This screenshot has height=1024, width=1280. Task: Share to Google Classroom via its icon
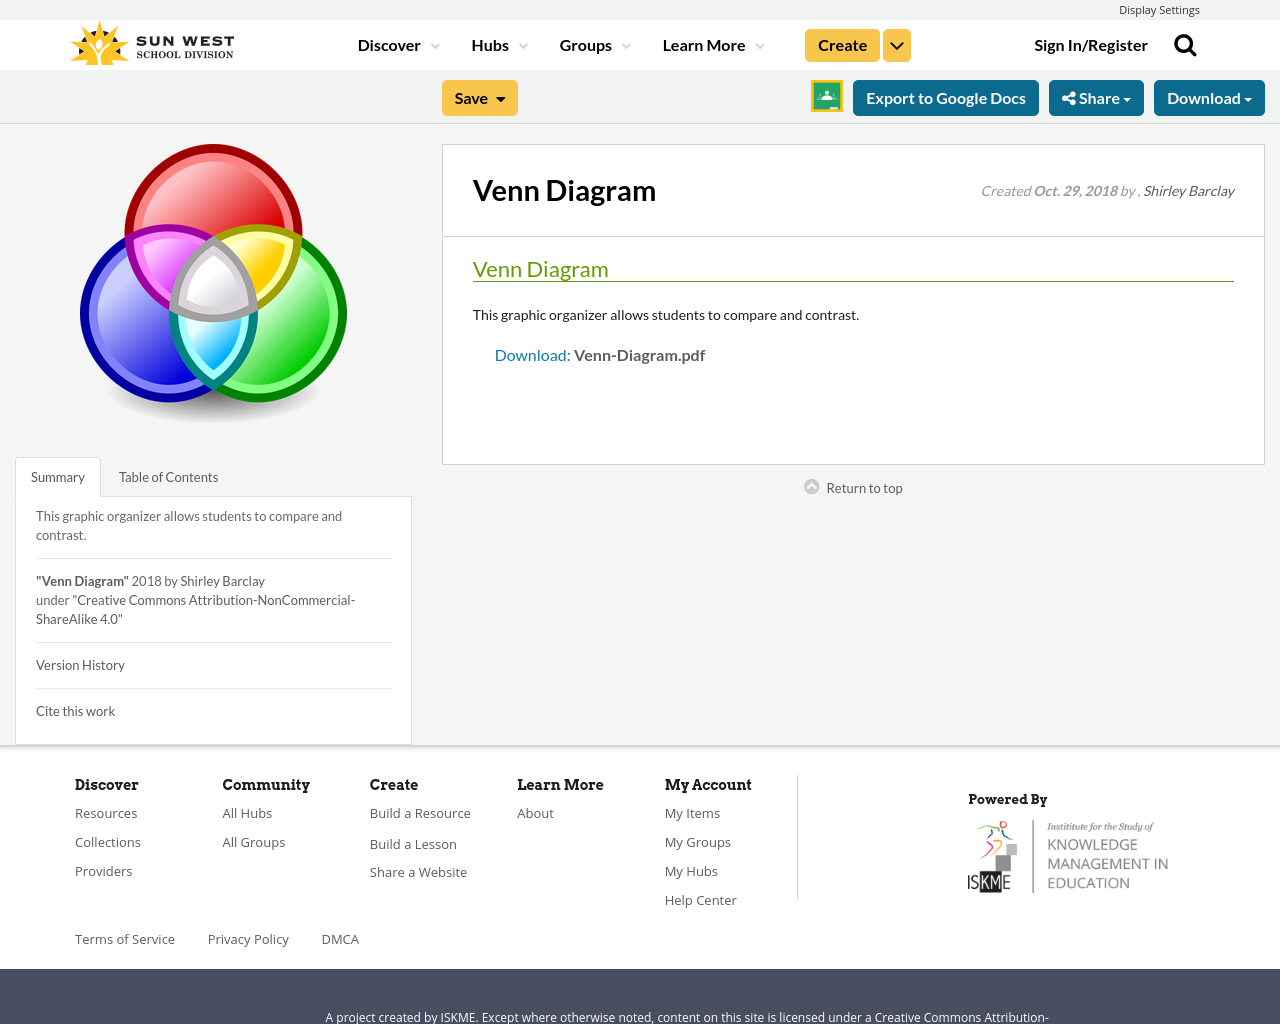tap(826, 97)
